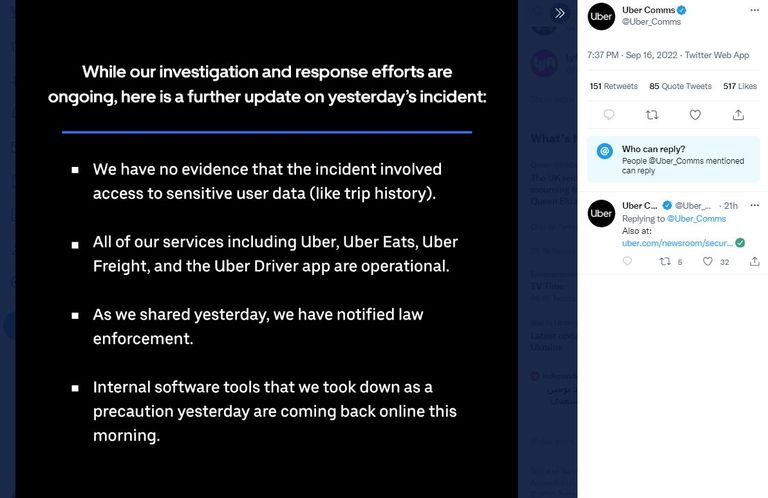
Task: Click the Uber Comms profile avatar at top
Action: point(601,16)
